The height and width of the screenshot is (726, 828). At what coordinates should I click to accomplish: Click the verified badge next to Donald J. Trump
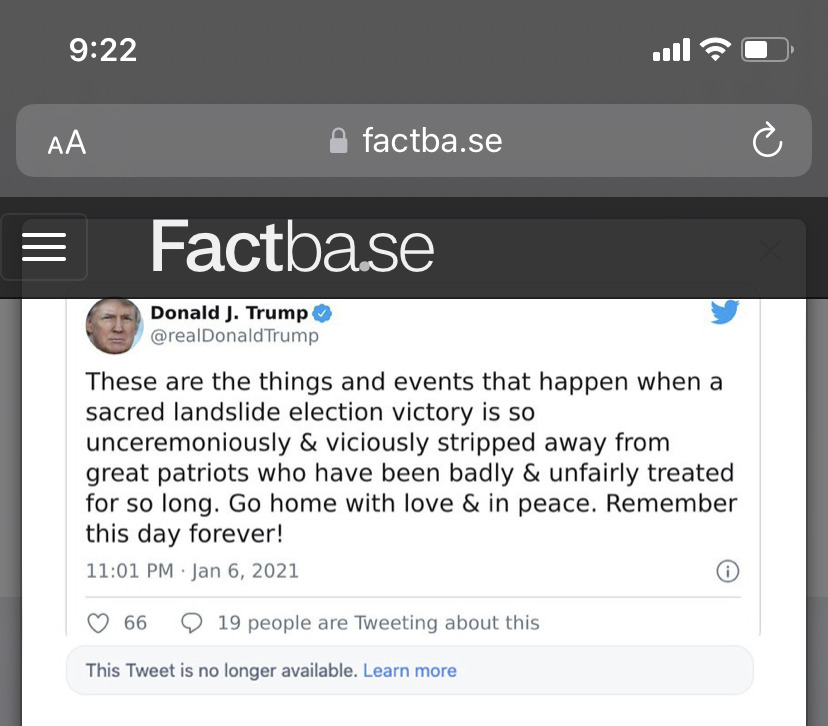322,313
